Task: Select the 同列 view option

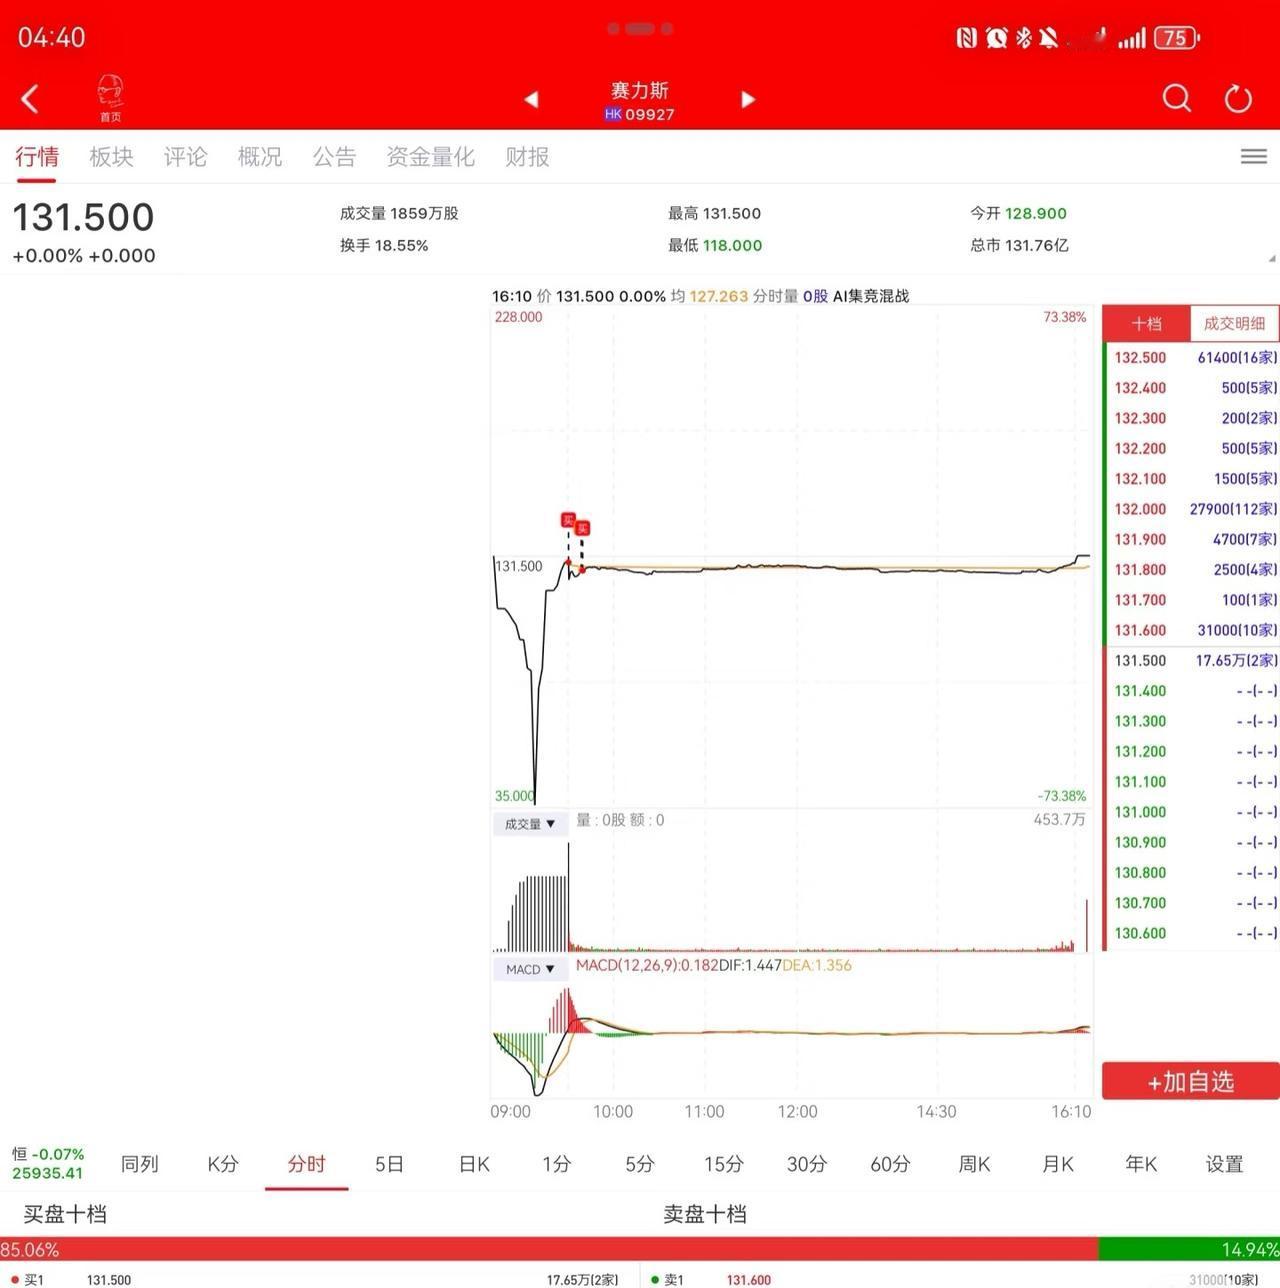Action: click(140, 1164)
